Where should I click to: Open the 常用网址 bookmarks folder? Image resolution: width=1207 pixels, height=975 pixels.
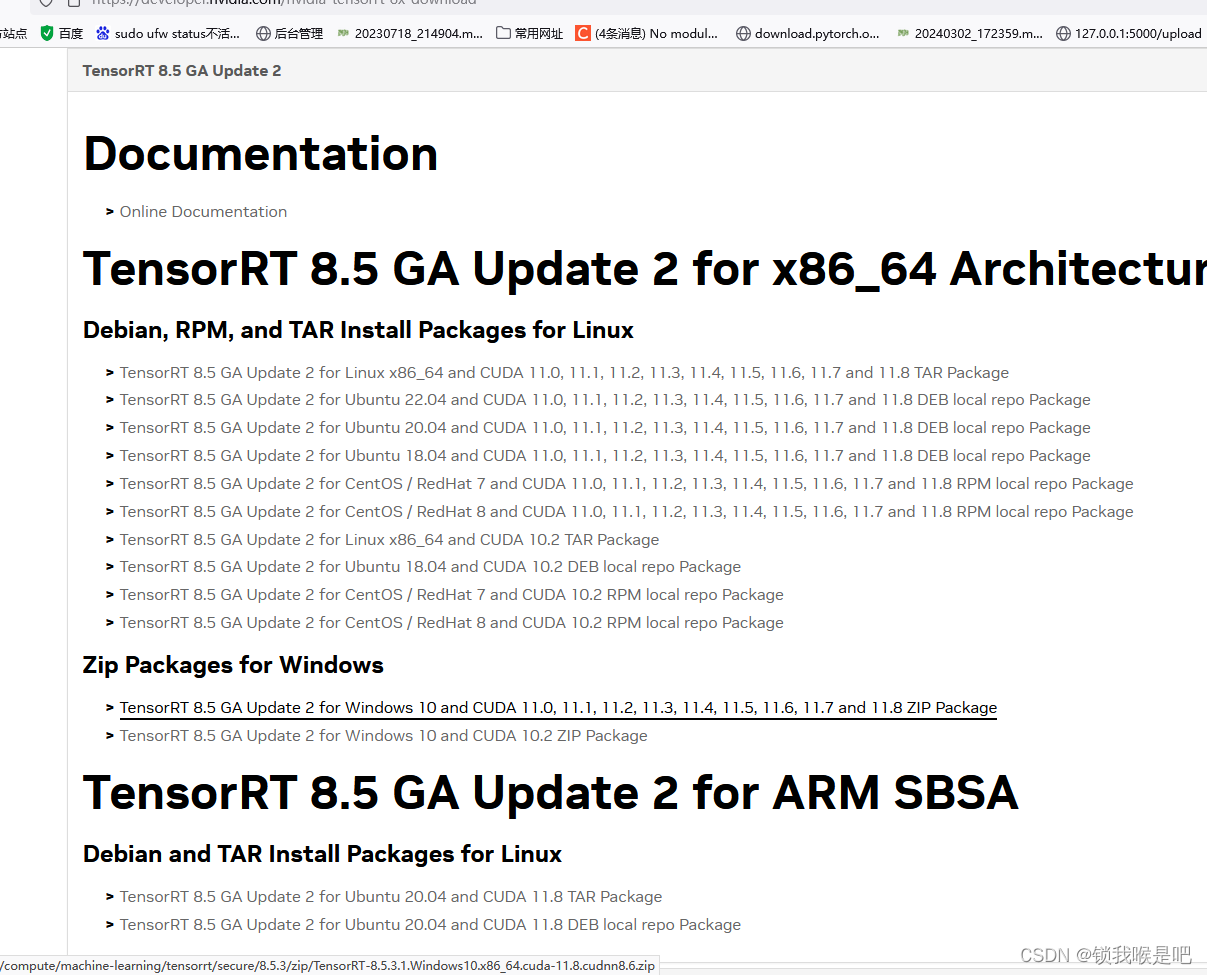click(530, 33)
